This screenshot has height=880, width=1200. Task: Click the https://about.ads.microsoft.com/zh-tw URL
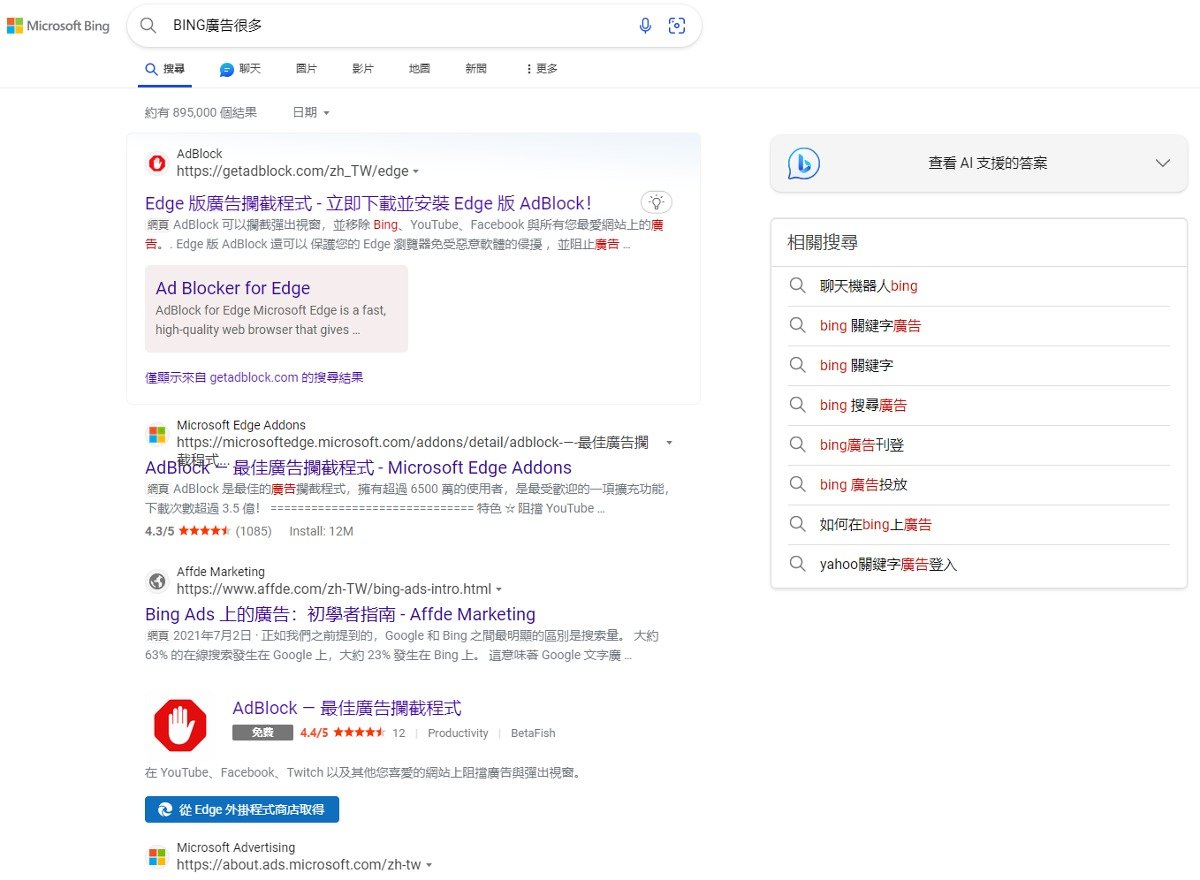[x=299, y=865]
